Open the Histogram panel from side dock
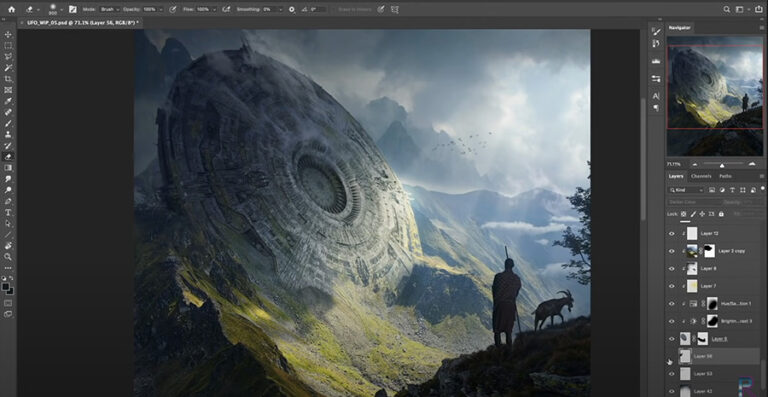 click(x=656, y=61)
